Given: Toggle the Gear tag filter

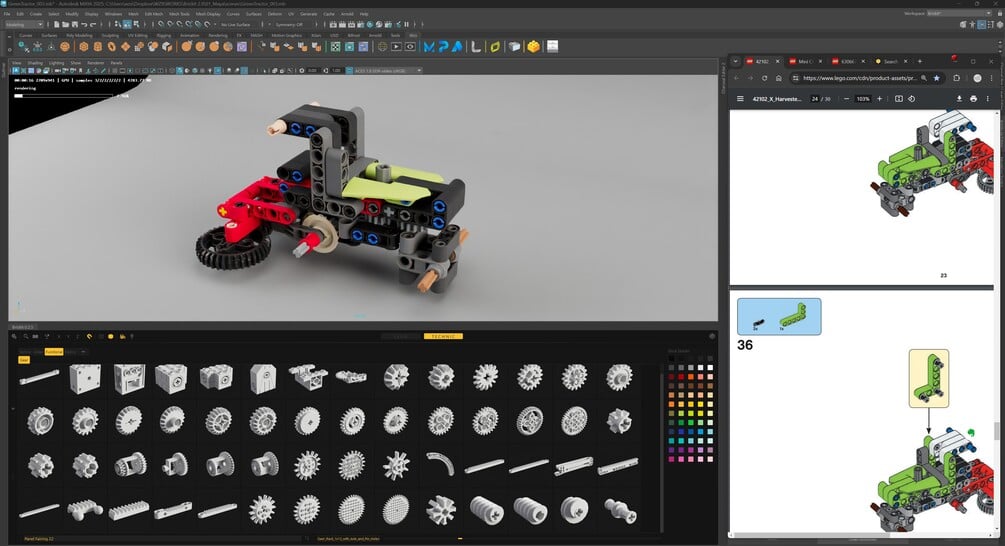Looking at the screenshot, I should 24,360.
